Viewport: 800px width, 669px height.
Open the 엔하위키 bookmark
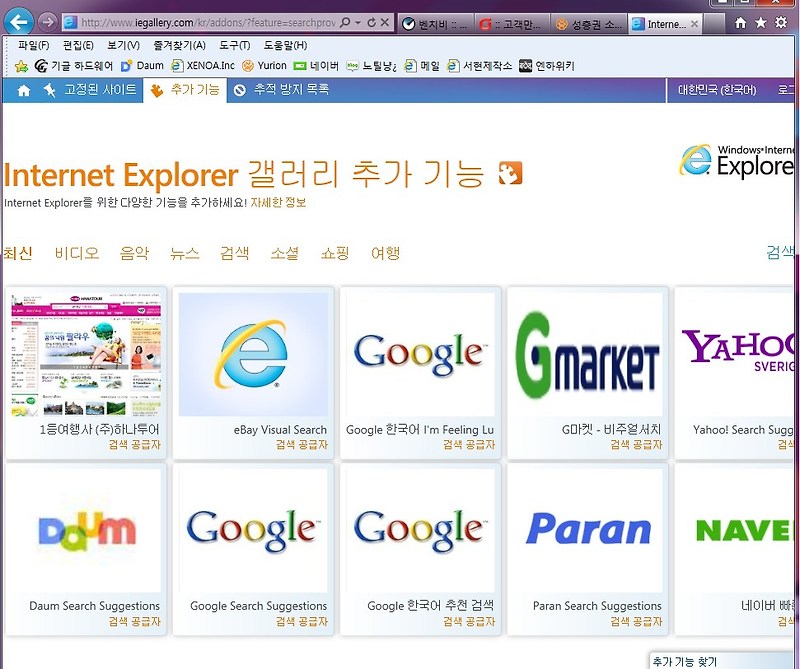[547, 66]
